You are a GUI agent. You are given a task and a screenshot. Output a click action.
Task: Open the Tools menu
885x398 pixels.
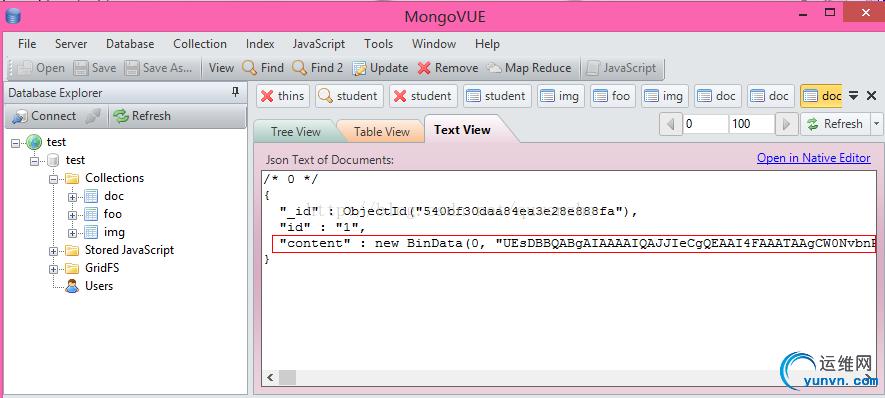coord(378,43)
